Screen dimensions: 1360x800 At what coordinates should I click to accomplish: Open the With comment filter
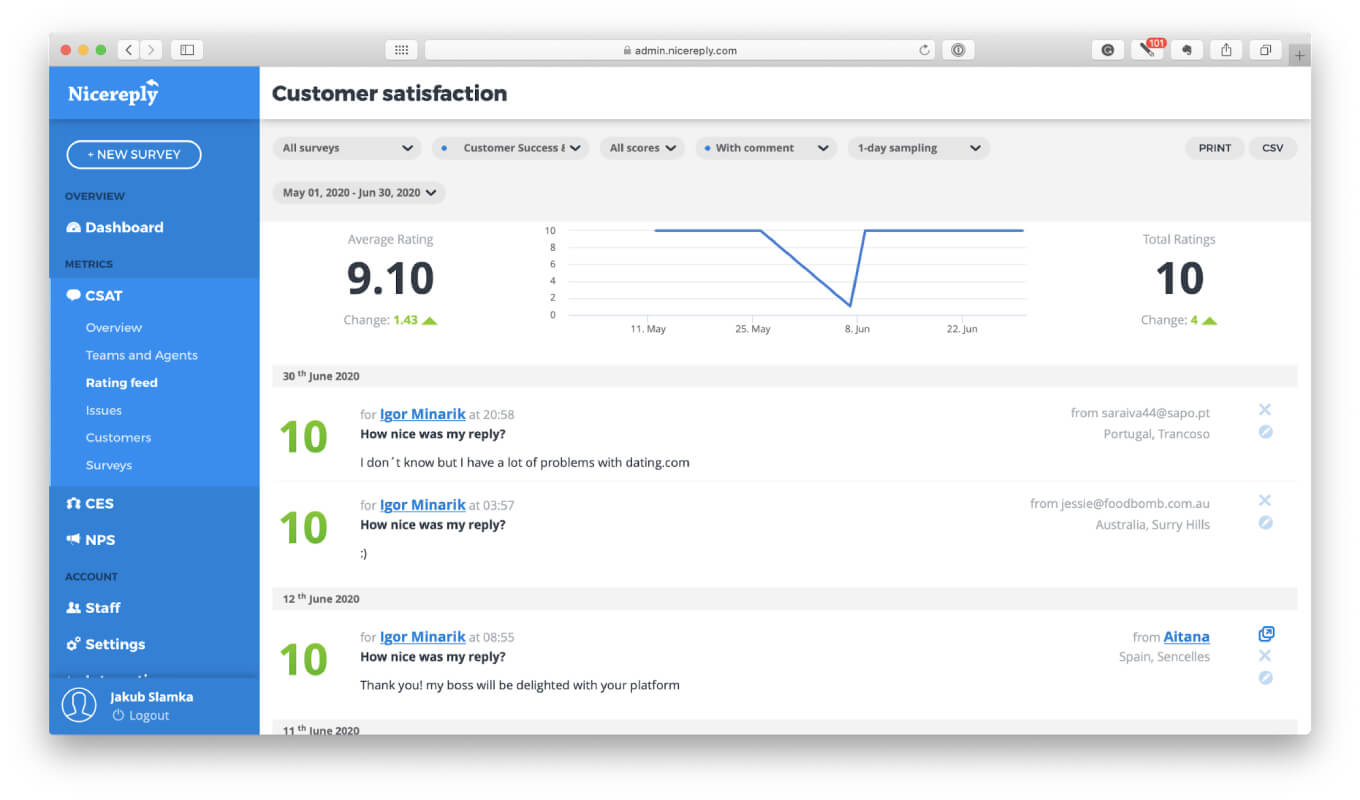click(x=766, y=148)
